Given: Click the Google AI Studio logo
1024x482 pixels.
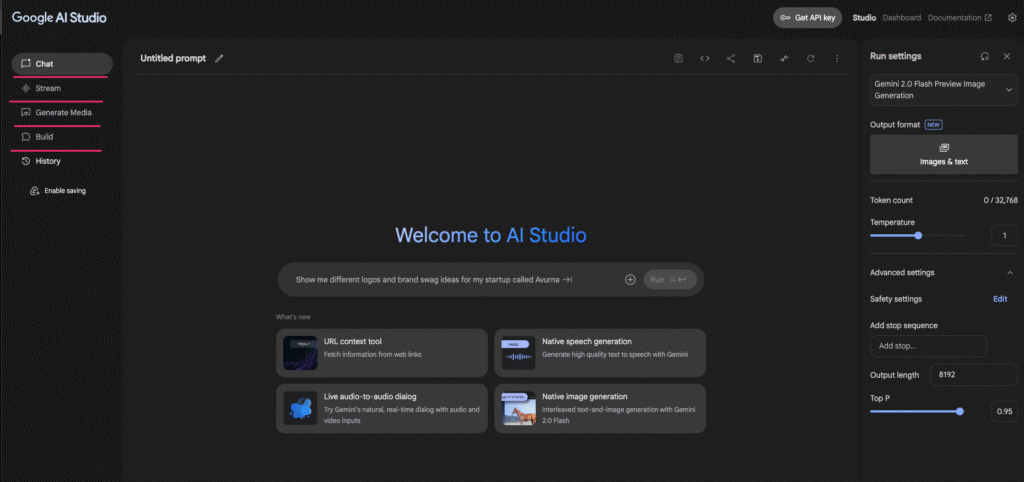Looking at the screenshot, I should click(x=59, y=18).
